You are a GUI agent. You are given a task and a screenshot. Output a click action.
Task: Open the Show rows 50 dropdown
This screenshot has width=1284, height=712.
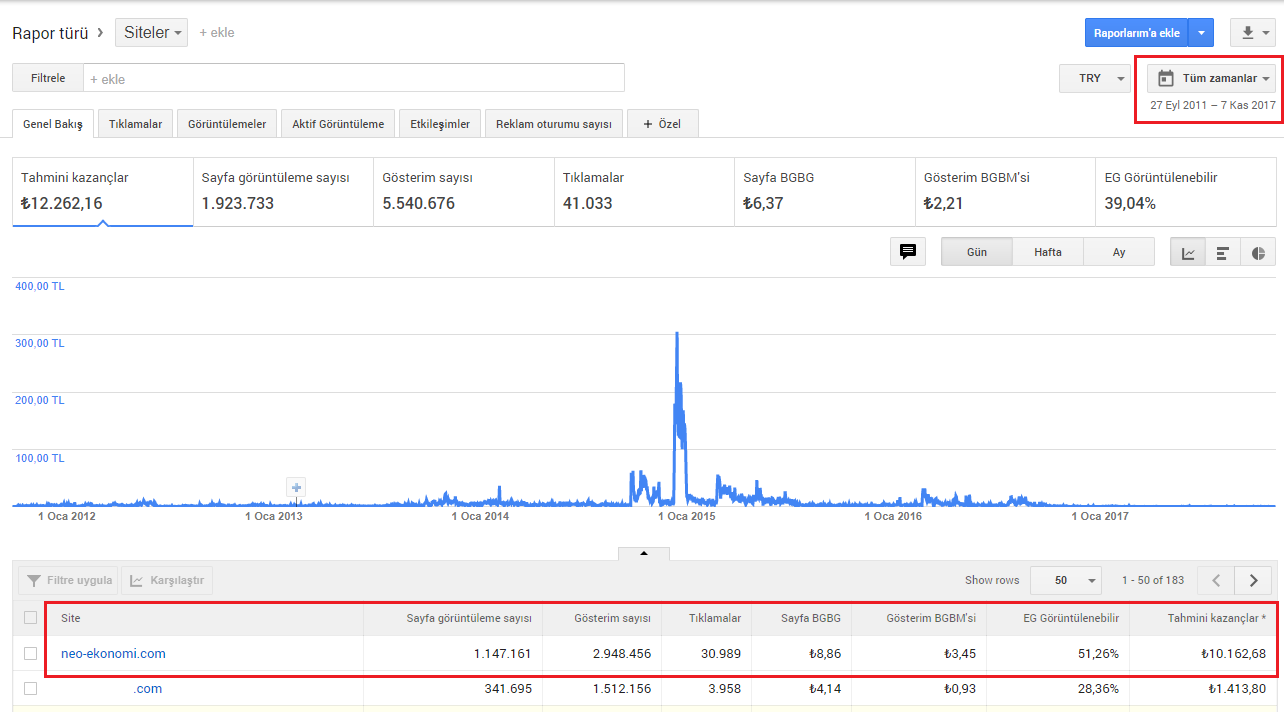coord(1065,580)
